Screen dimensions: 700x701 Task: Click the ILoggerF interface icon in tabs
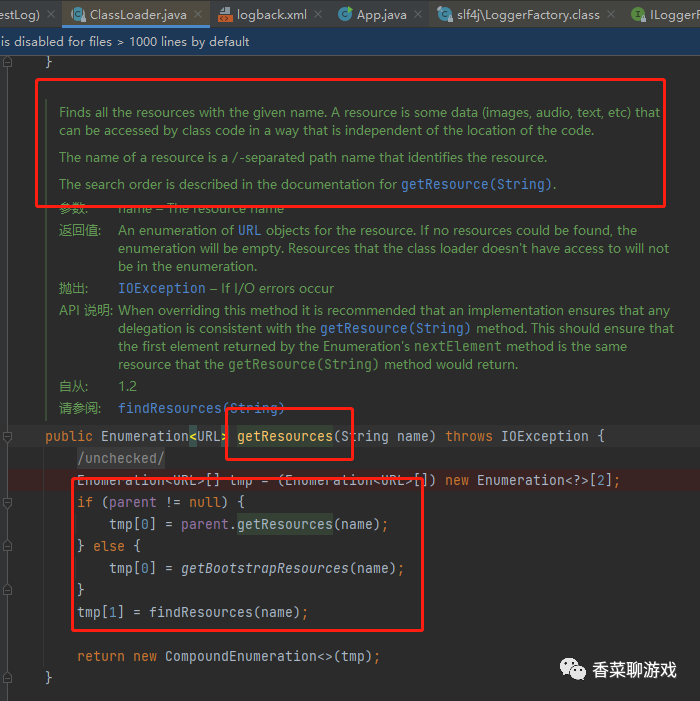tap(638, 15)
